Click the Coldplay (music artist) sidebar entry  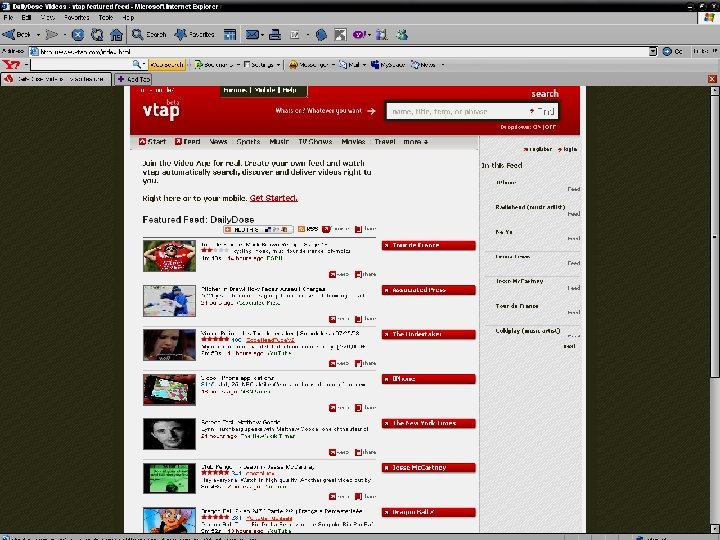pyautogui.click(x=528, y=331)
